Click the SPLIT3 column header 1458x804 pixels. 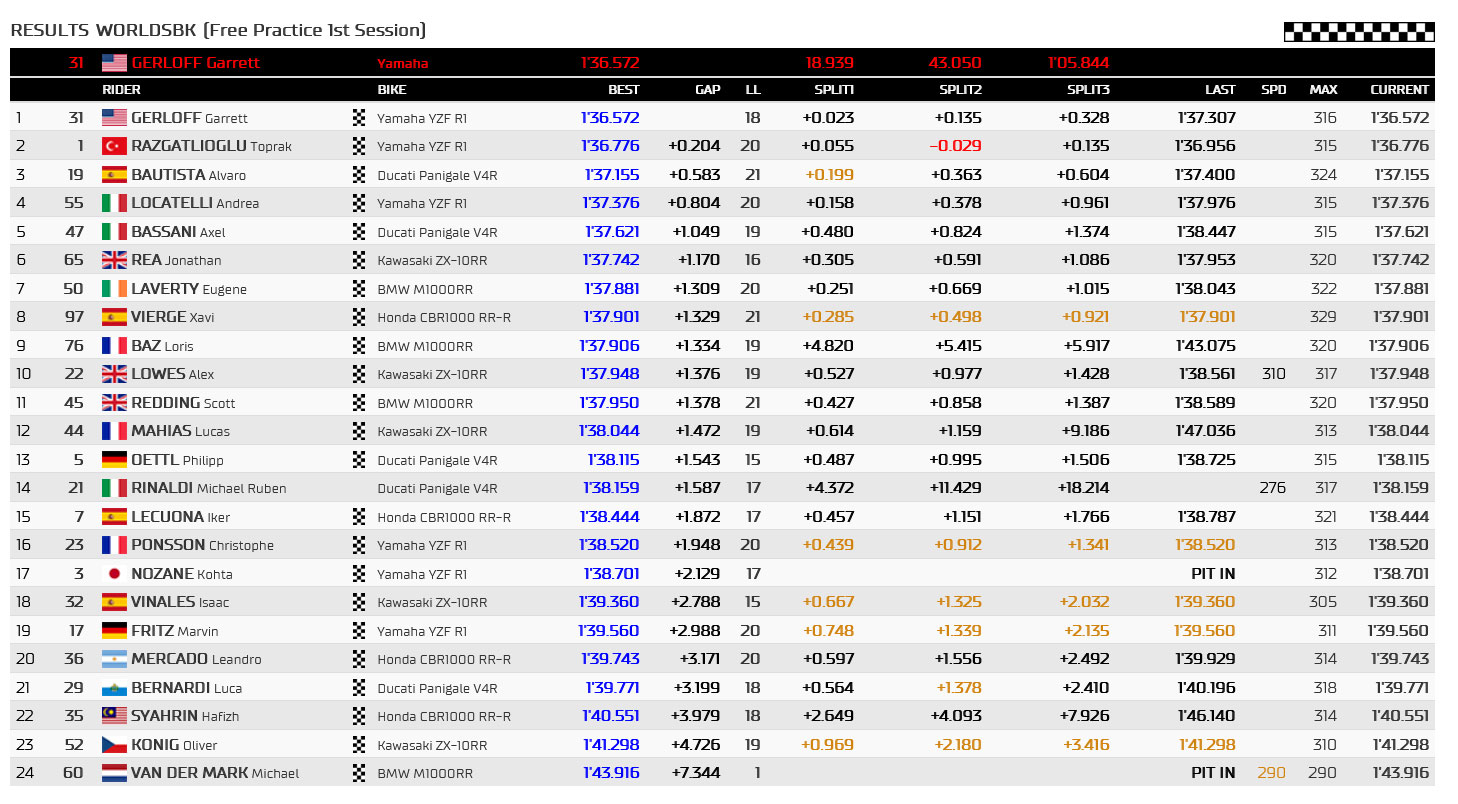(1088, 90)
